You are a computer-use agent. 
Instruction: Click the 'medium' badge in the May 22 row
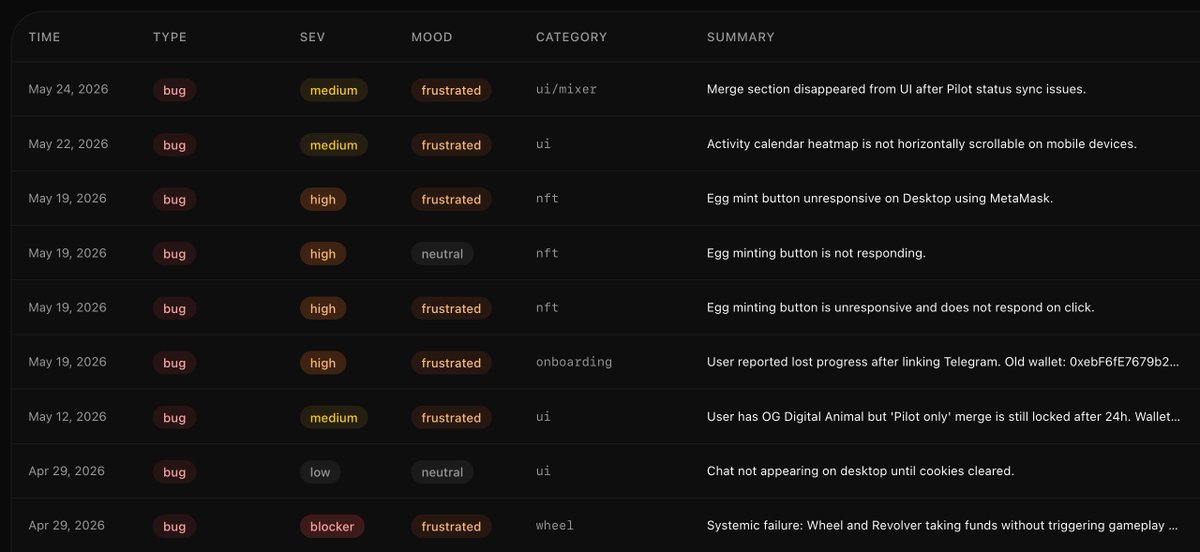[x=334, y=145]
